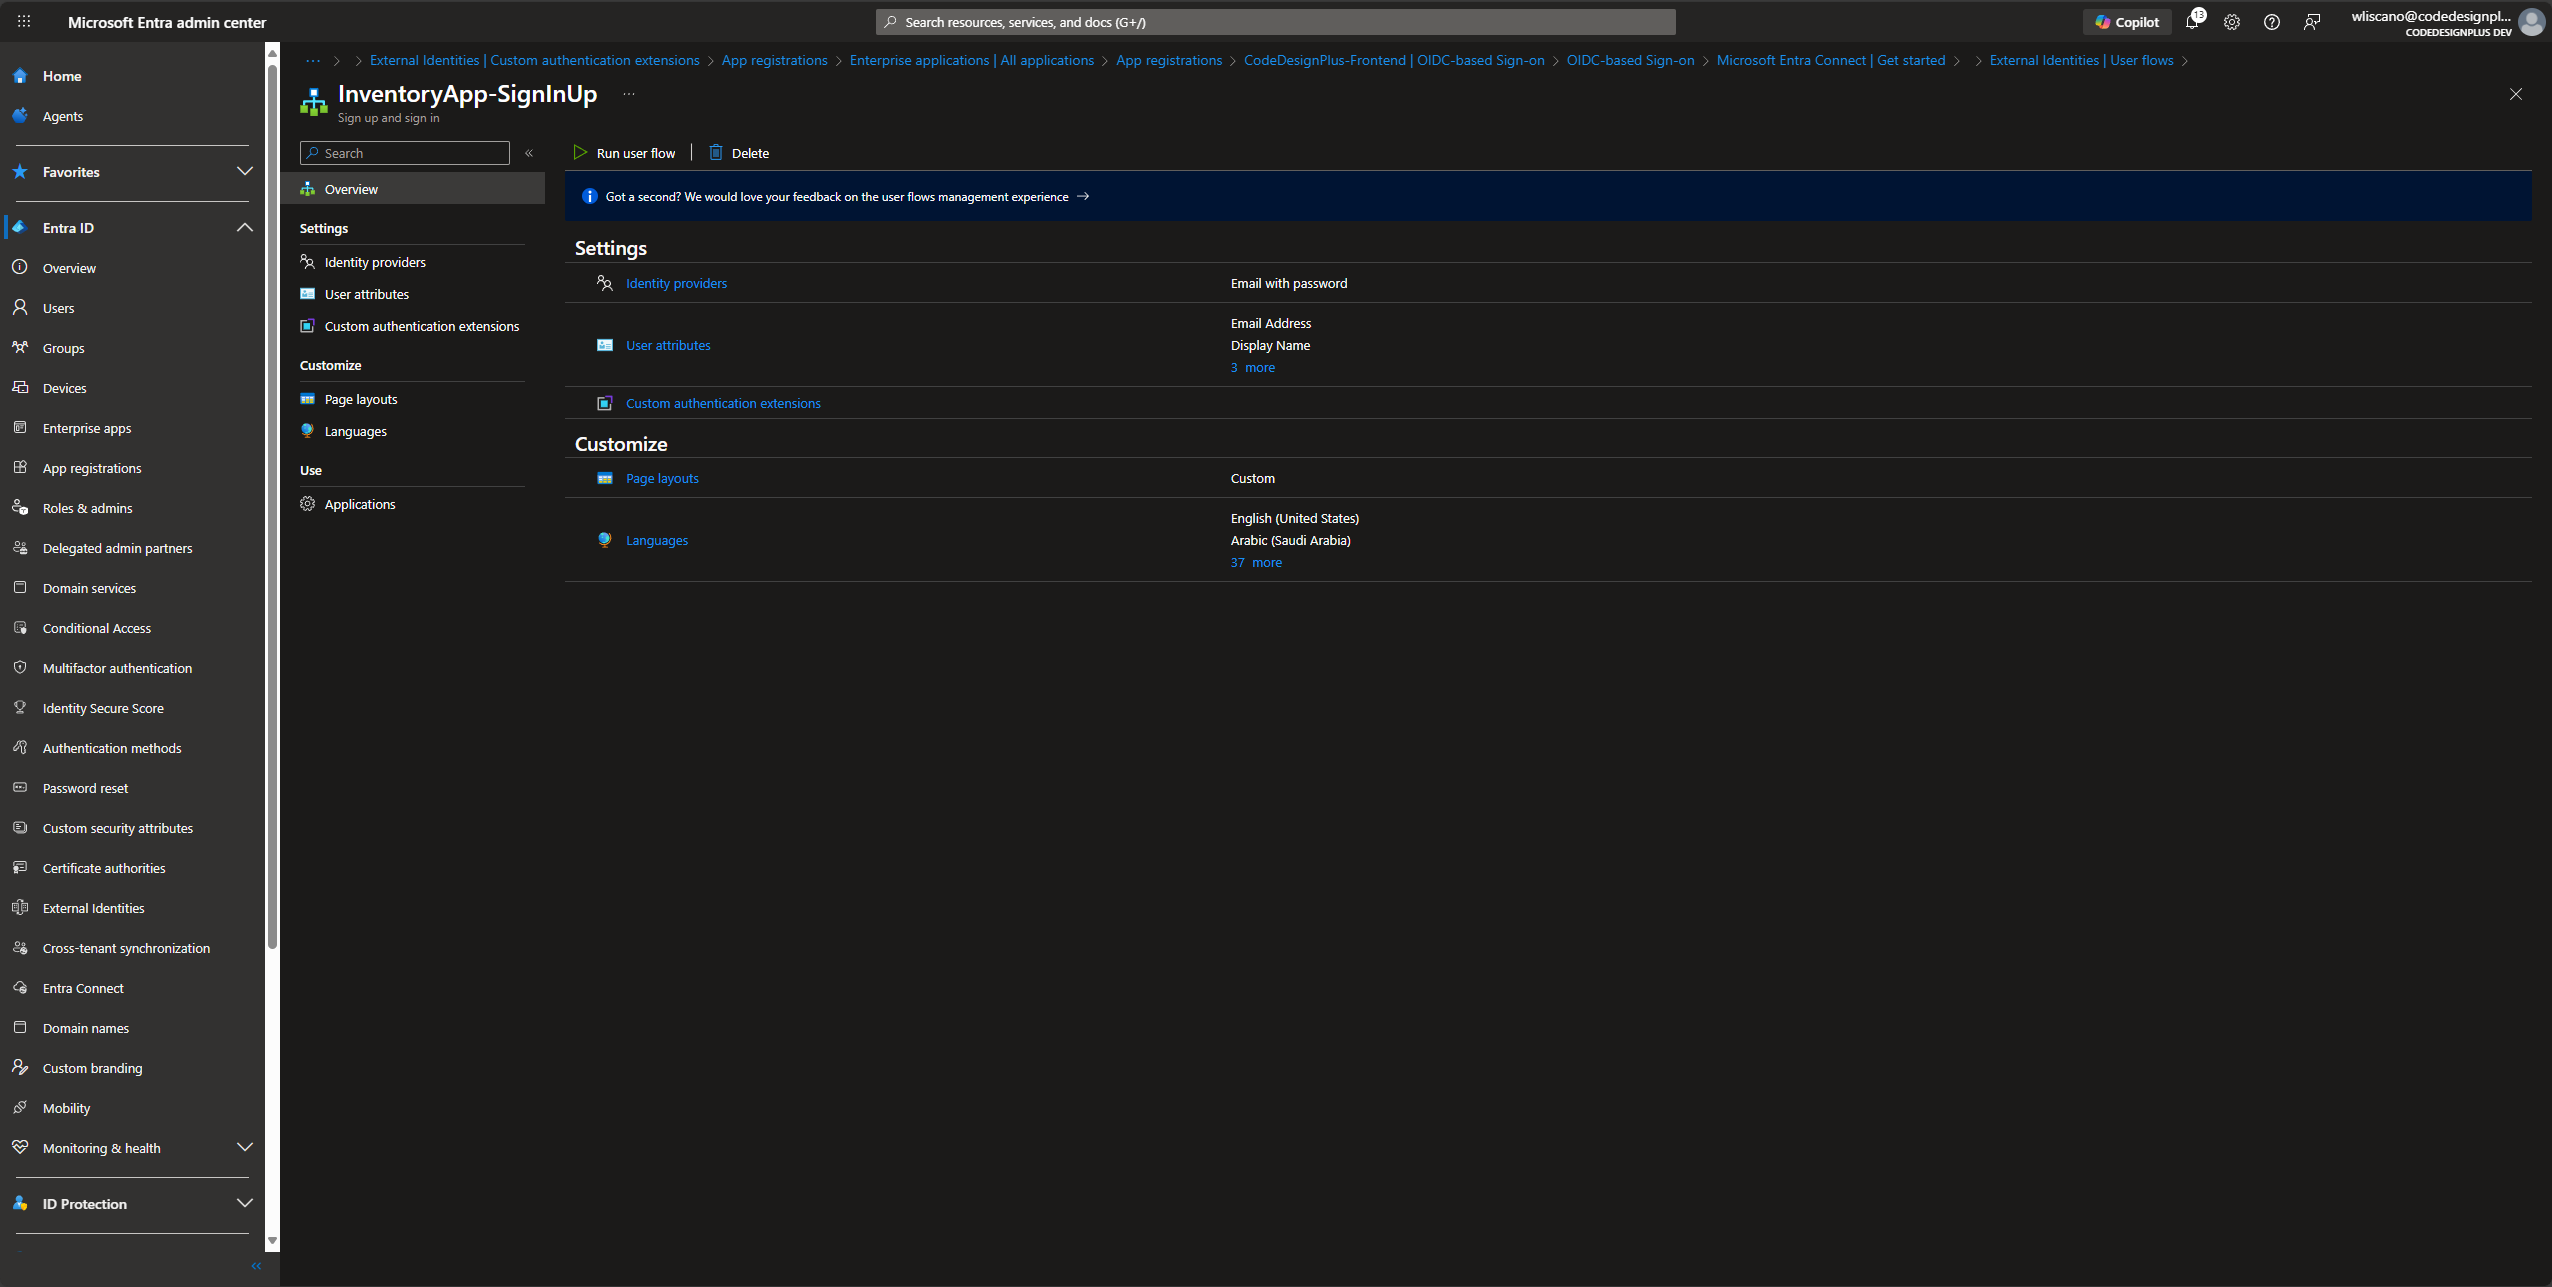Click the Password reset sidebar icon
2552x1287 pixels.
[20, 787]
